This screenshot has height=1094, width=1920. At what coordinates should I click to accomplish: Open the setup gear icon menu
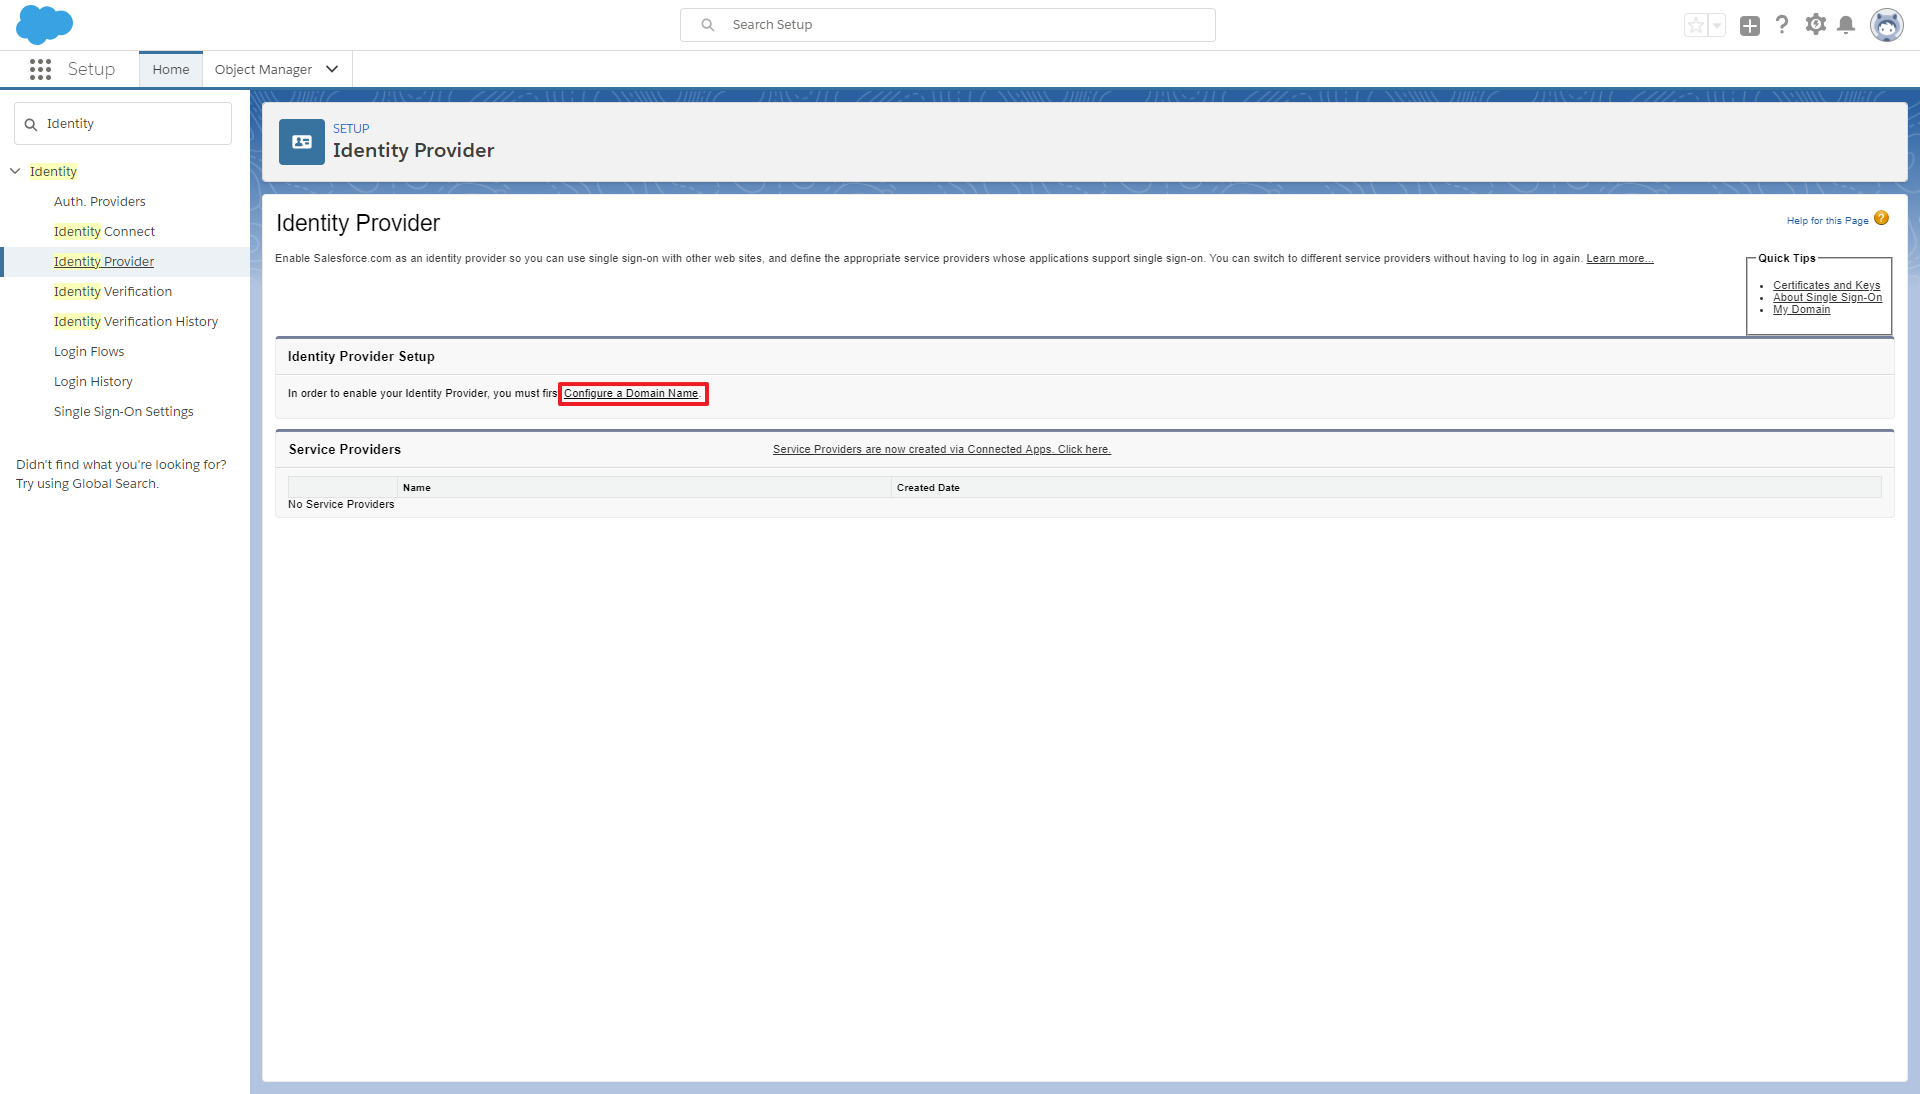click(x=1815, y=25)
